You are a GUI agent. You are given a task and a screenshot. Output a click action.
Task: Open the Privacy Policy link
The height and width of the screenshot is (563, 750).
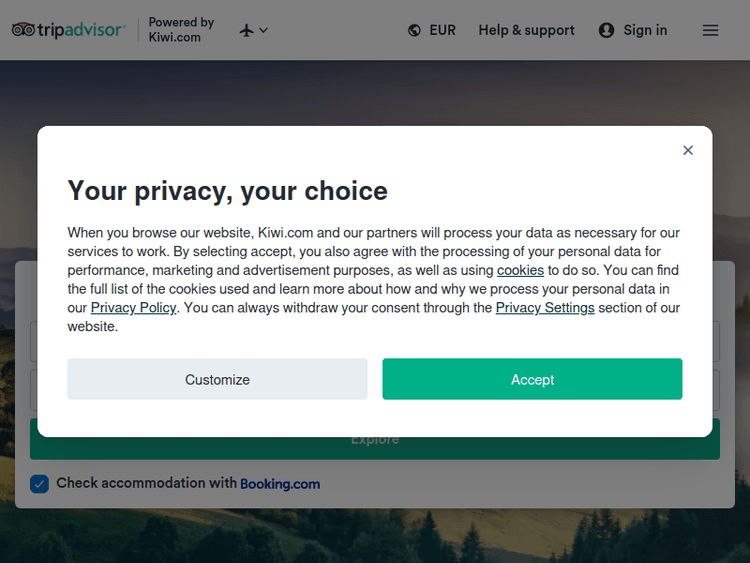point(133,308)
